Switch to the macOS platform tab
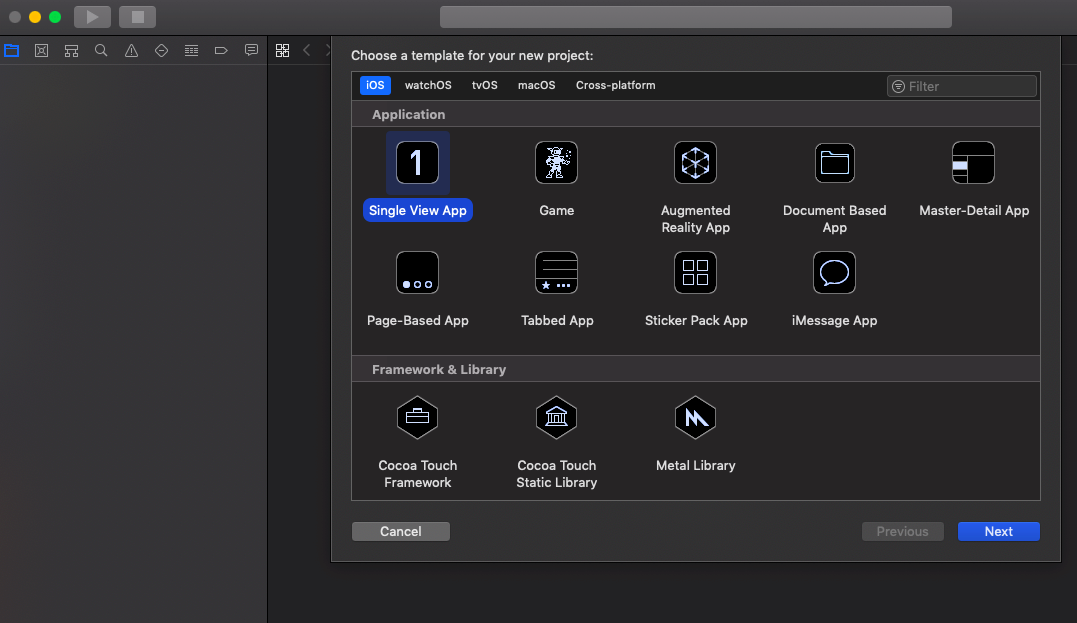Screen dimensions: 1077x623 click(x=536, y=86)
